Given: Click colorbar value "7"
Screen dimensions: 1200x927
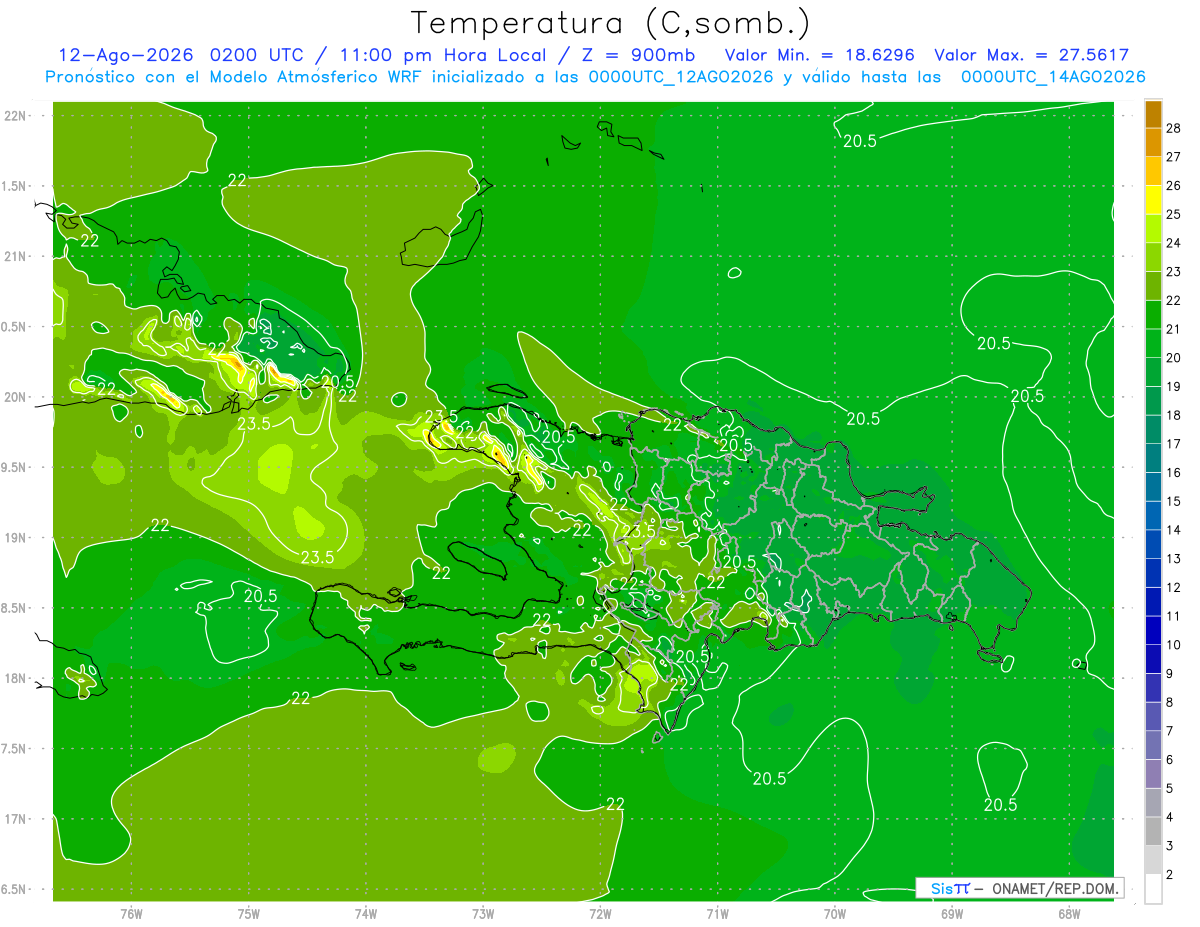Looking at the screenshot, I should click(x=1169, y=731).
